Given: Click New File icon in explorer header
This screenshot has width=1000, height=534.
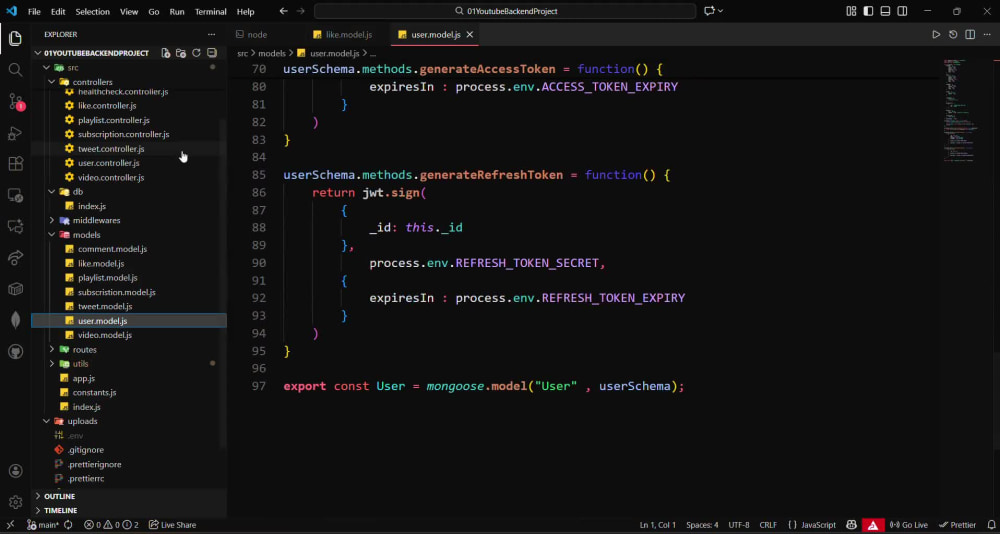Looking at the screenshot, I should pyautogui.click(x=165, y=53).
